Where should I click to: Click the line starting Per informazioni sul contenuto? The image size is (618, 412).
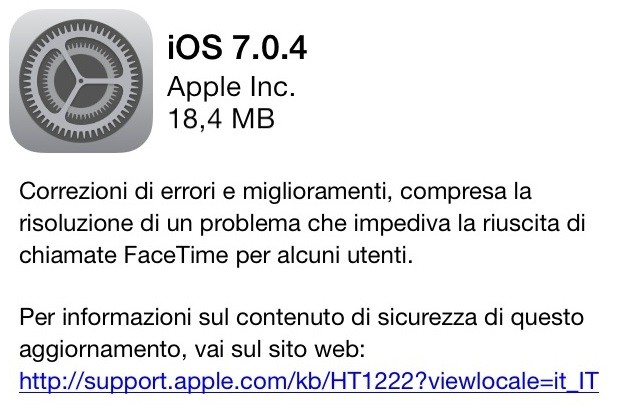pyautogui.click(x=302, y=318)
